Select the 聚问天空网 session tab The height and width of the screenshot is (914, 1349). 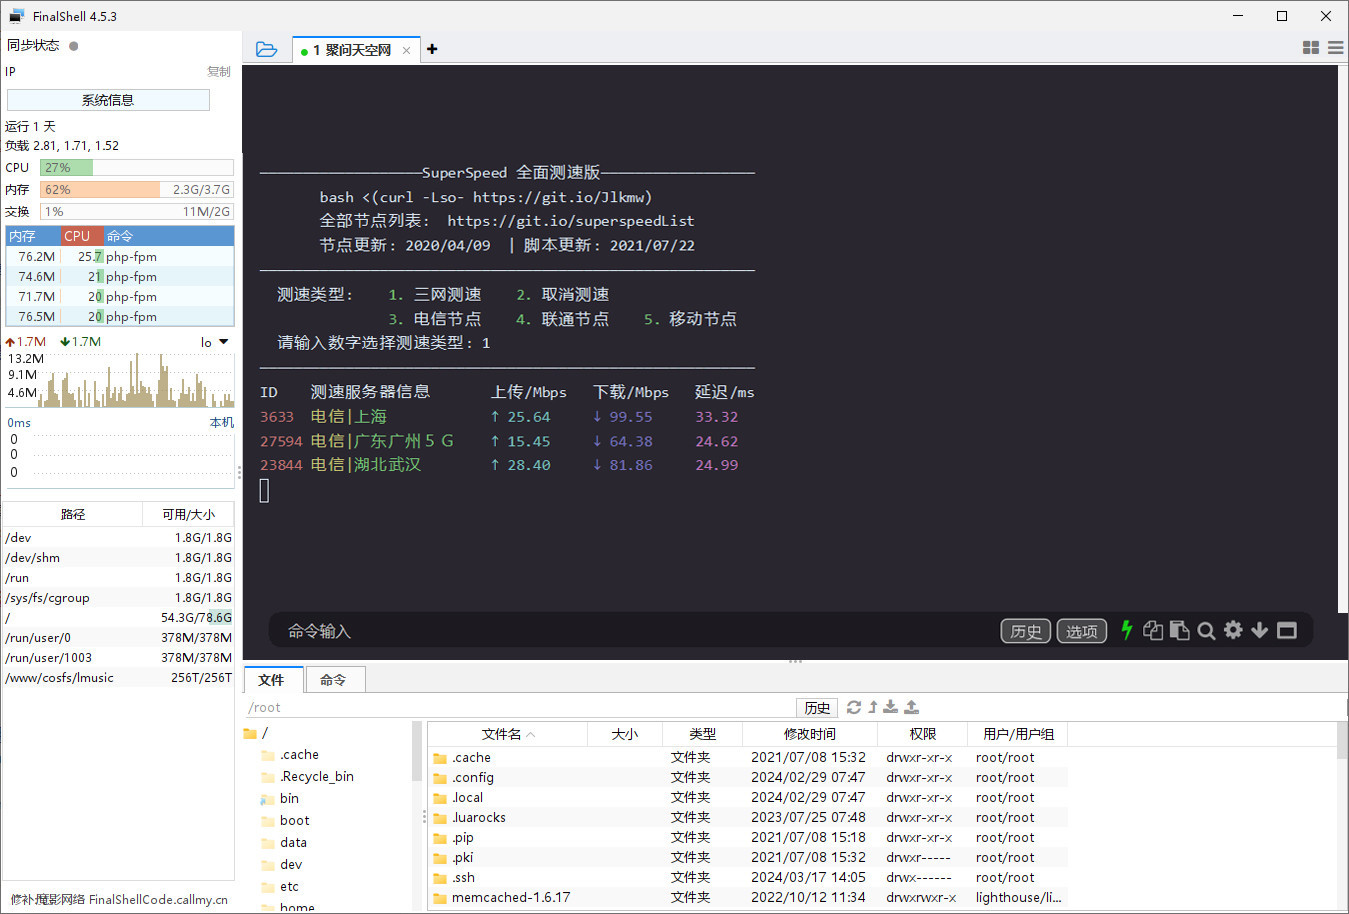click(356, 50)
